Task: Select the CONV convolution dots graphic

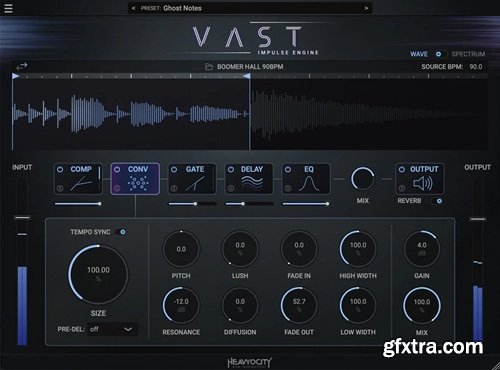Action: pos(138,184)
